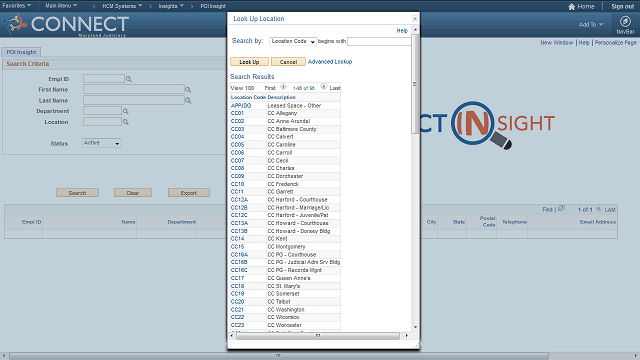This screenshot has height=360, width=640.
Task: Open the Department lookup magnifier
Action: (126, 111)
